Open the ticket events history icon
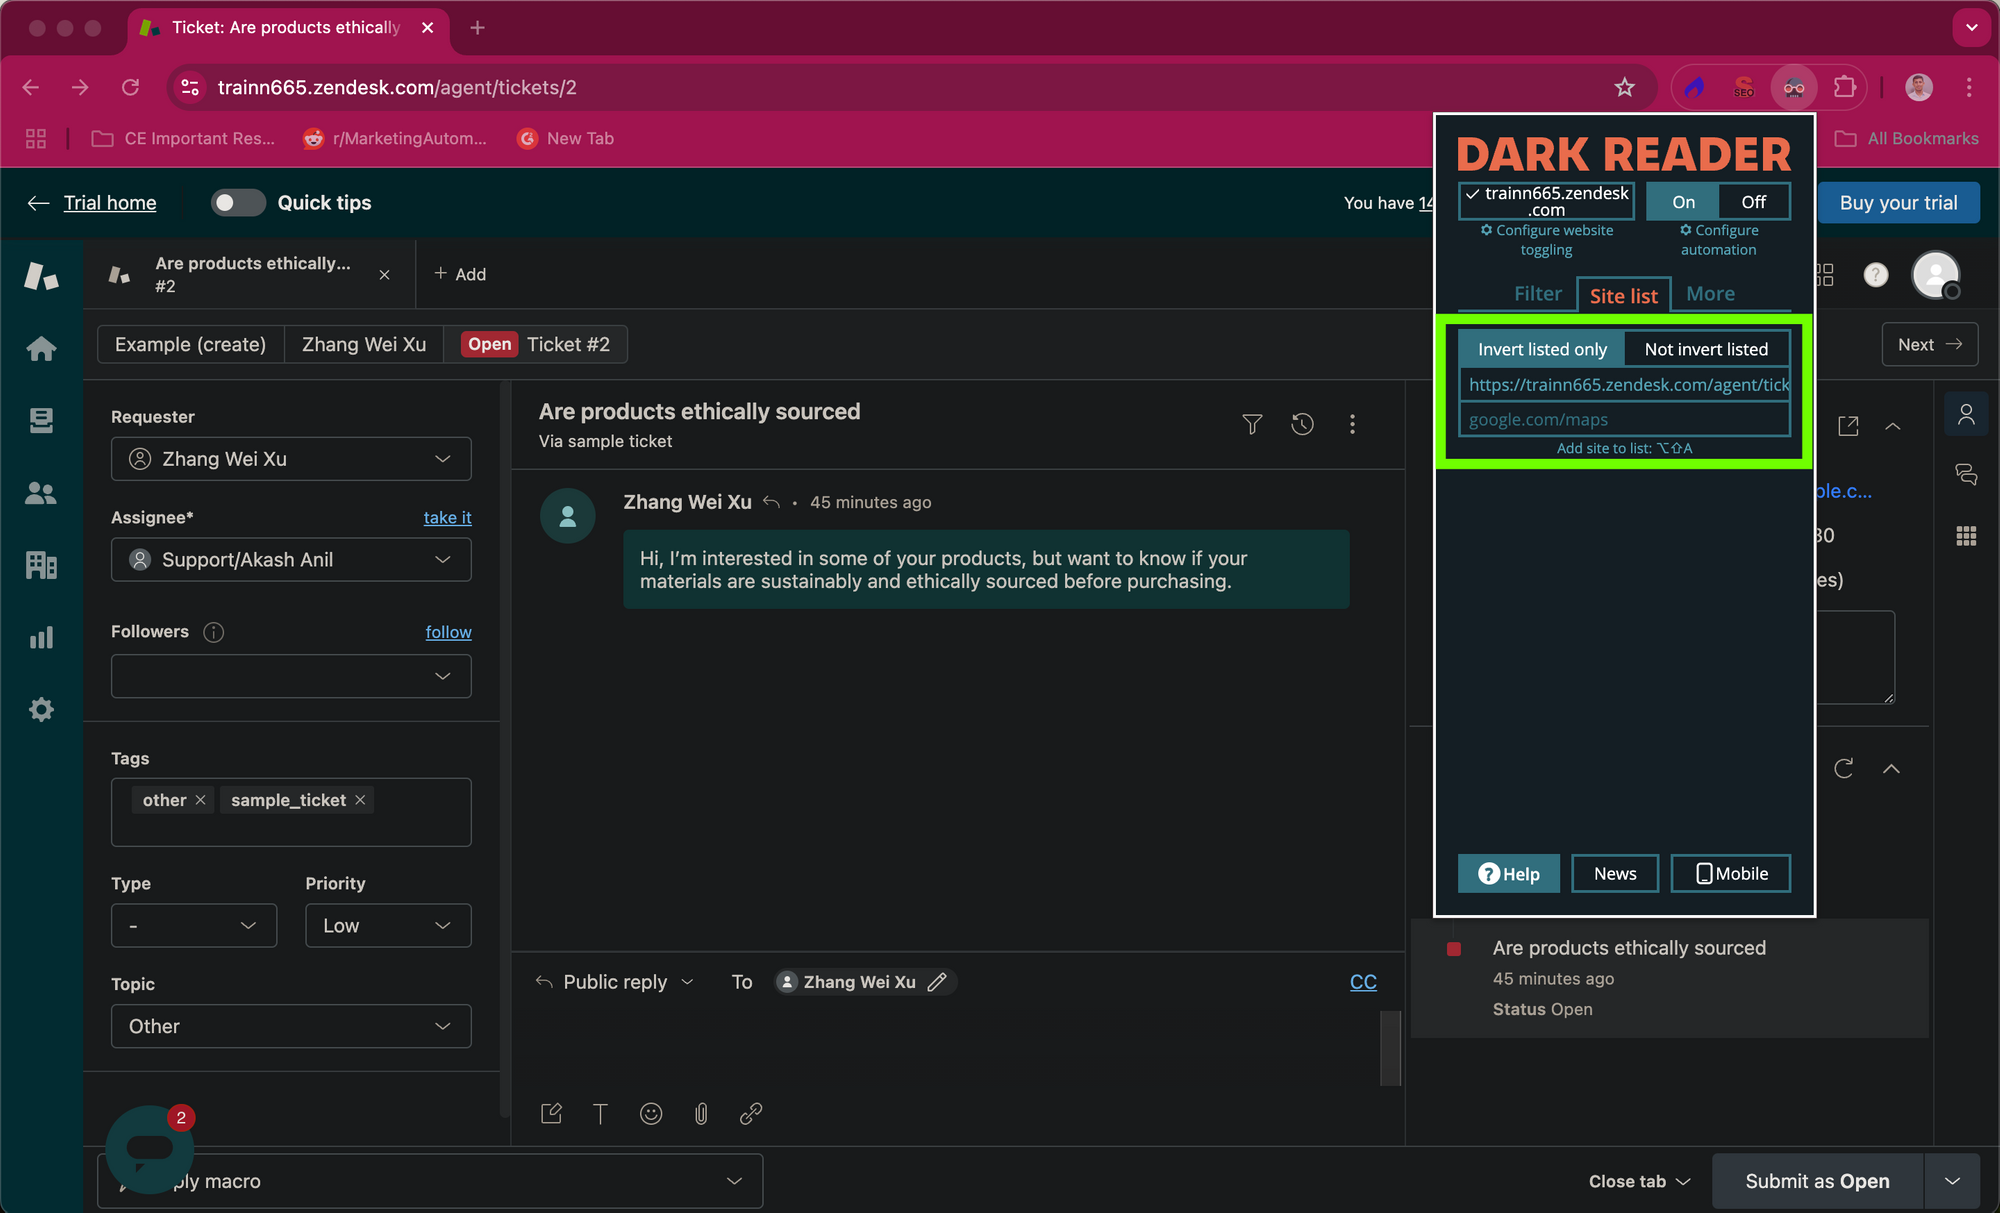This screenshot has width=2000, height=1213. 1302,424
